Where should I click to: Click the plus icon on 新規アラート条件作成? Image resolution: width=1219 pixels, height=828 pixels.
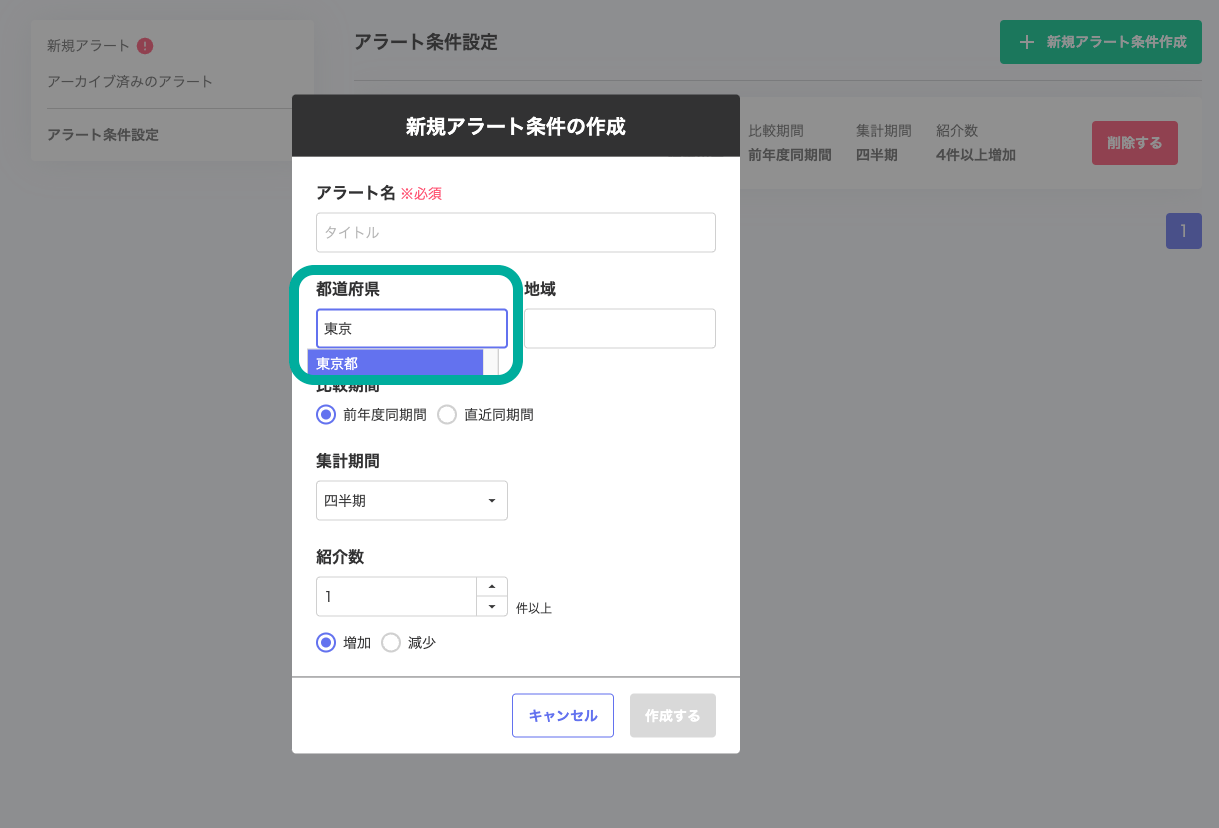(x=1026, y=42)
